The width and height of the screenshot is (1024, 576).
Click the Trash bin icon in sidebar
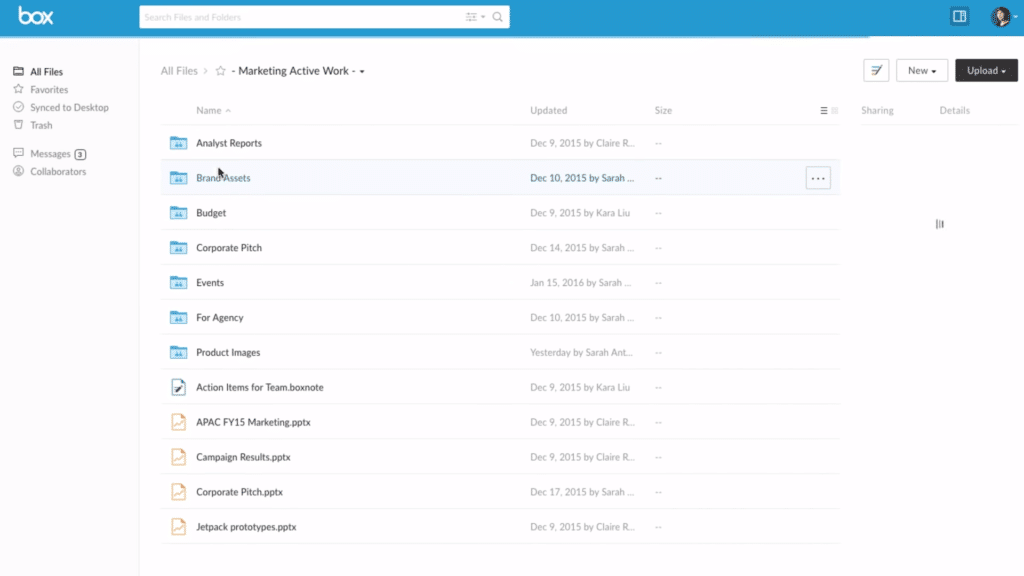[x=18, y=124]
